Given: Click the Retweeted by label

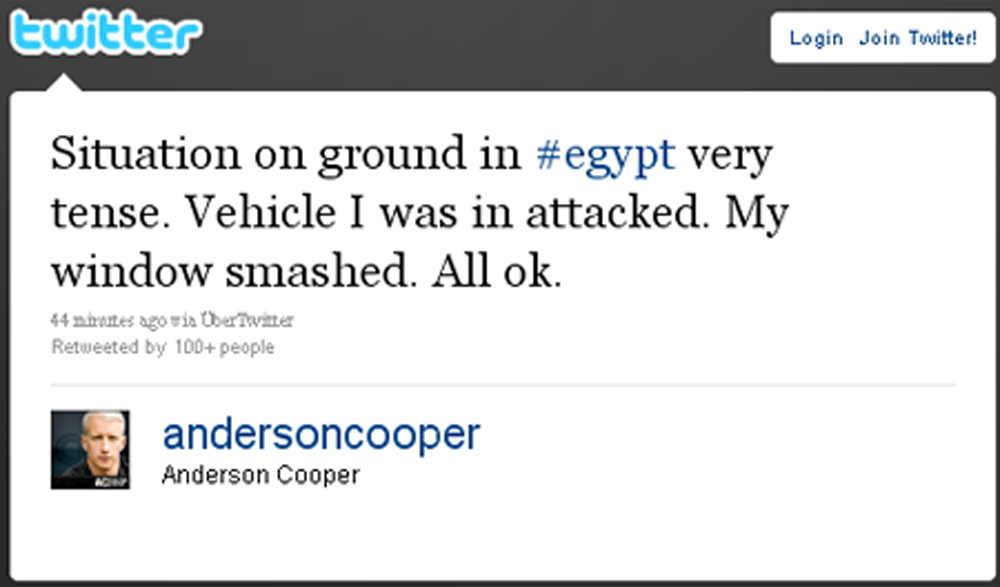Looking at the screenshot, I should (106, 347).
